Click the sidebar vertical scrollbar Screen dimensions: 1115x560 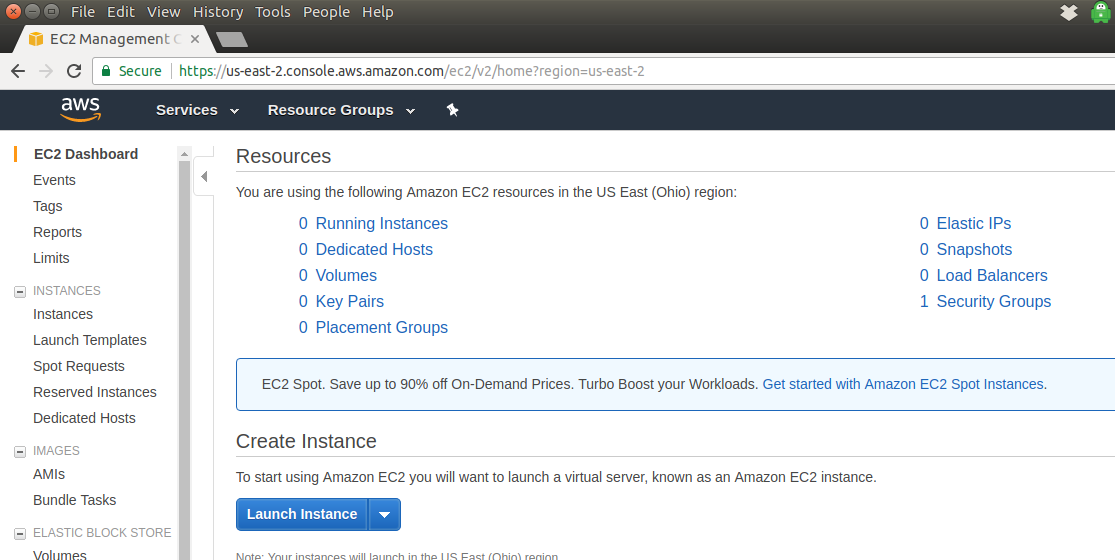(x=185, y=360)
